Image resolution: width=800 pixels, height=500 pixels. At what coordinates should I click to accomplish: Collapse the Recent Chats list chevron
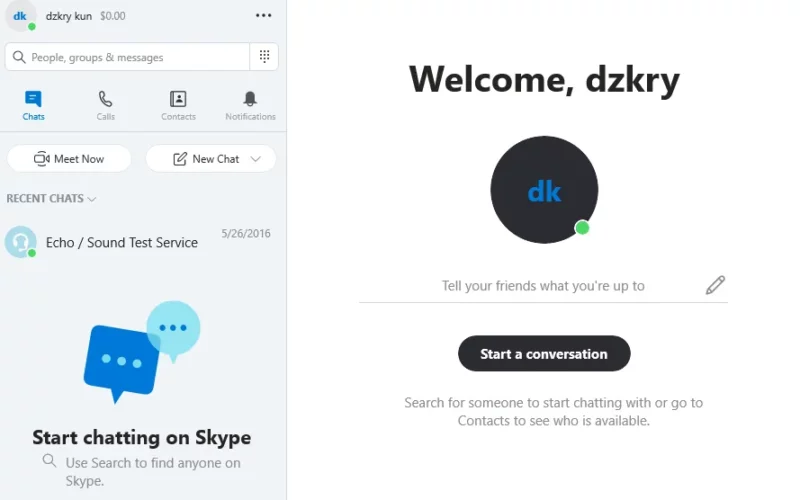click(x=92, y=199)
